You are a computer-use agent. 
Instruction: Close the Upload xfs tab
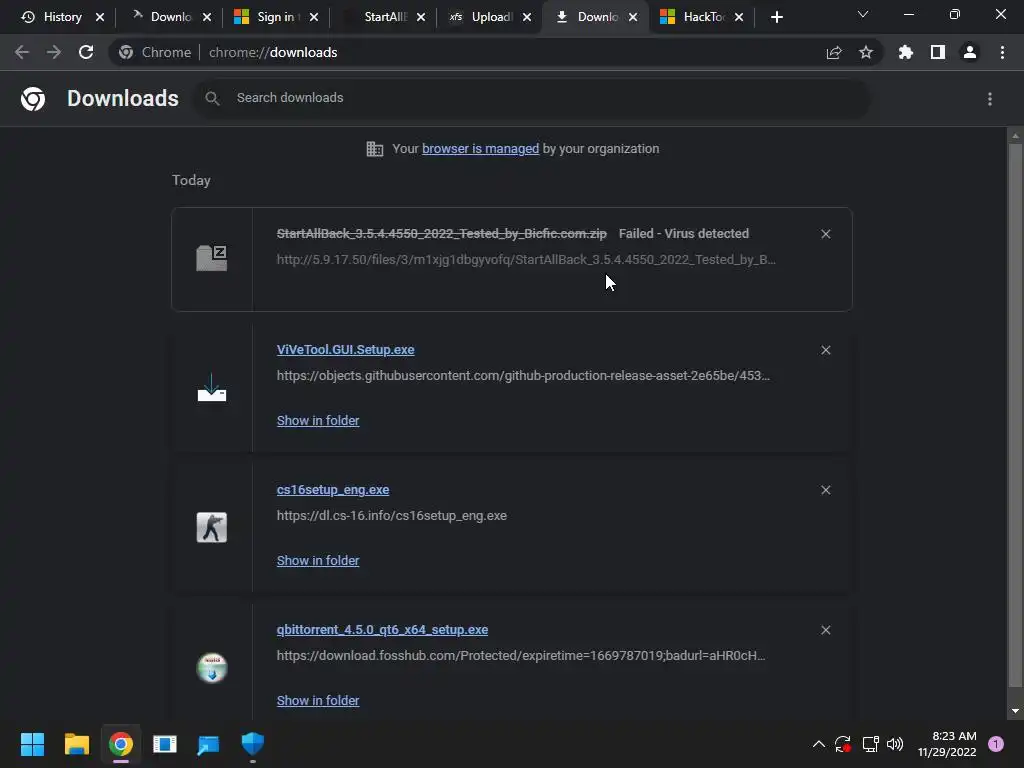[x=527, y=17]
